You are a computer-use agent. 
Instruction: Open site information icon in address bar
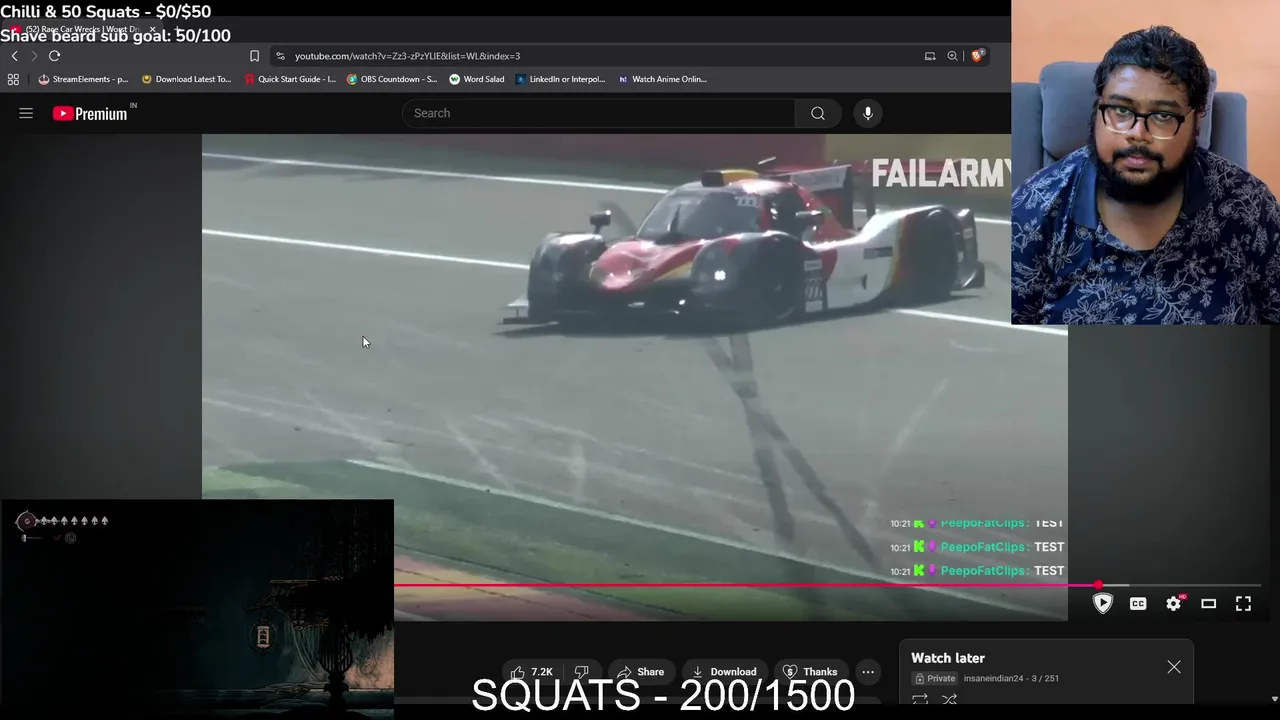click(280, 56)
